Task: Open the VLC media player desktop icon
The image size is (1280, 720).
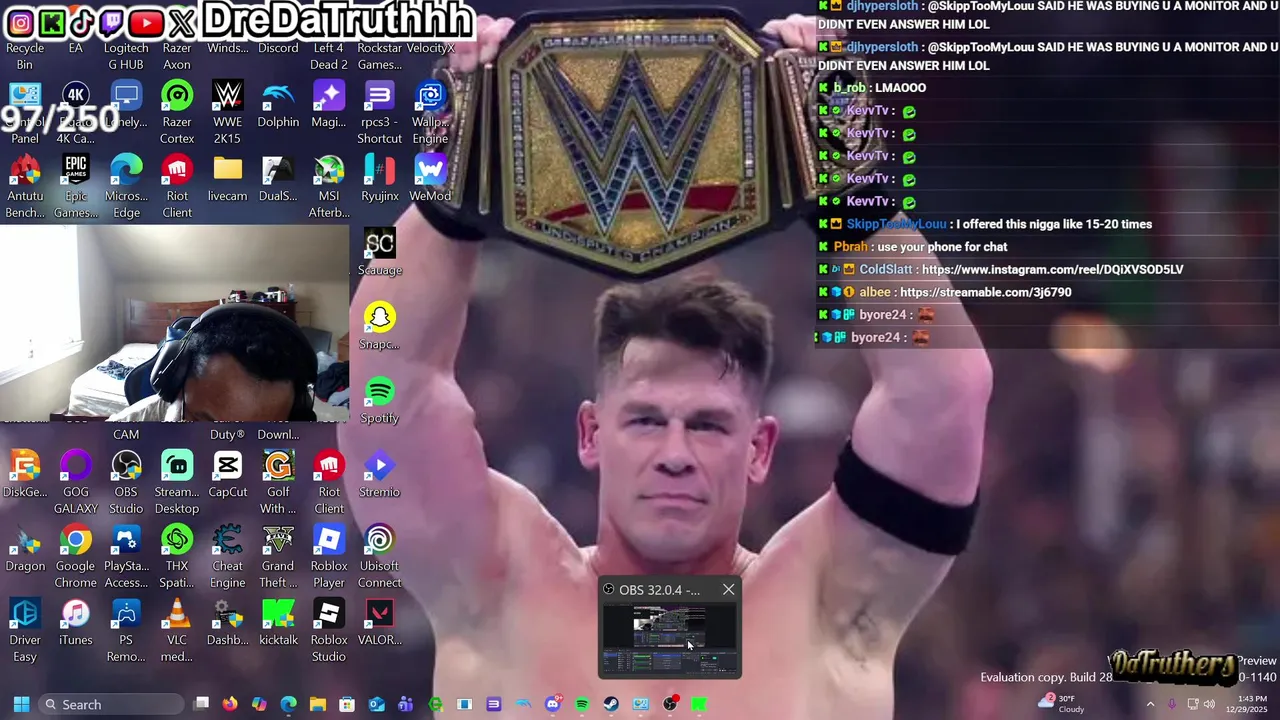Action: point(177,630)
